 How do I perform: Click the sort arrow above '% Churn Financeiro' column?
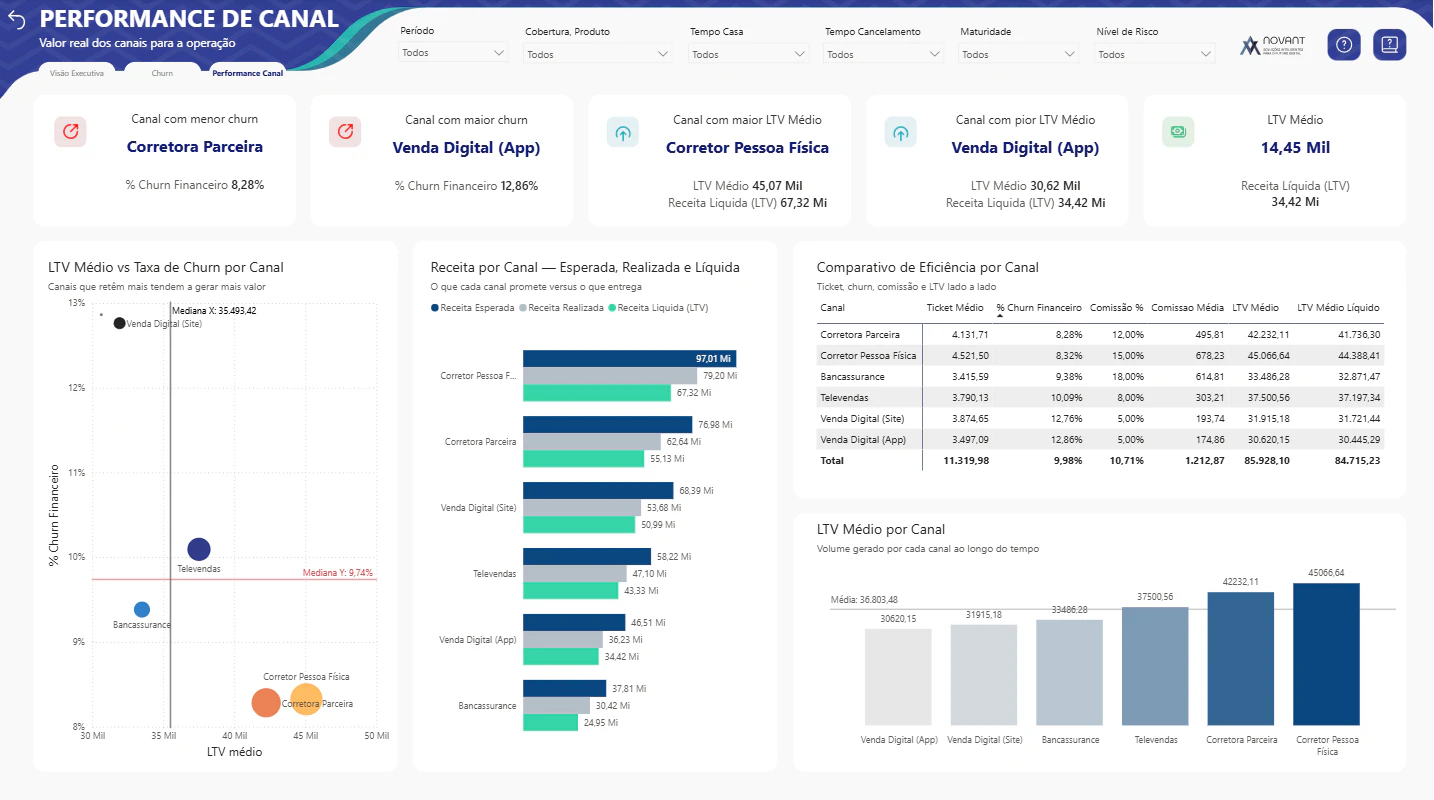[1001, 316]
